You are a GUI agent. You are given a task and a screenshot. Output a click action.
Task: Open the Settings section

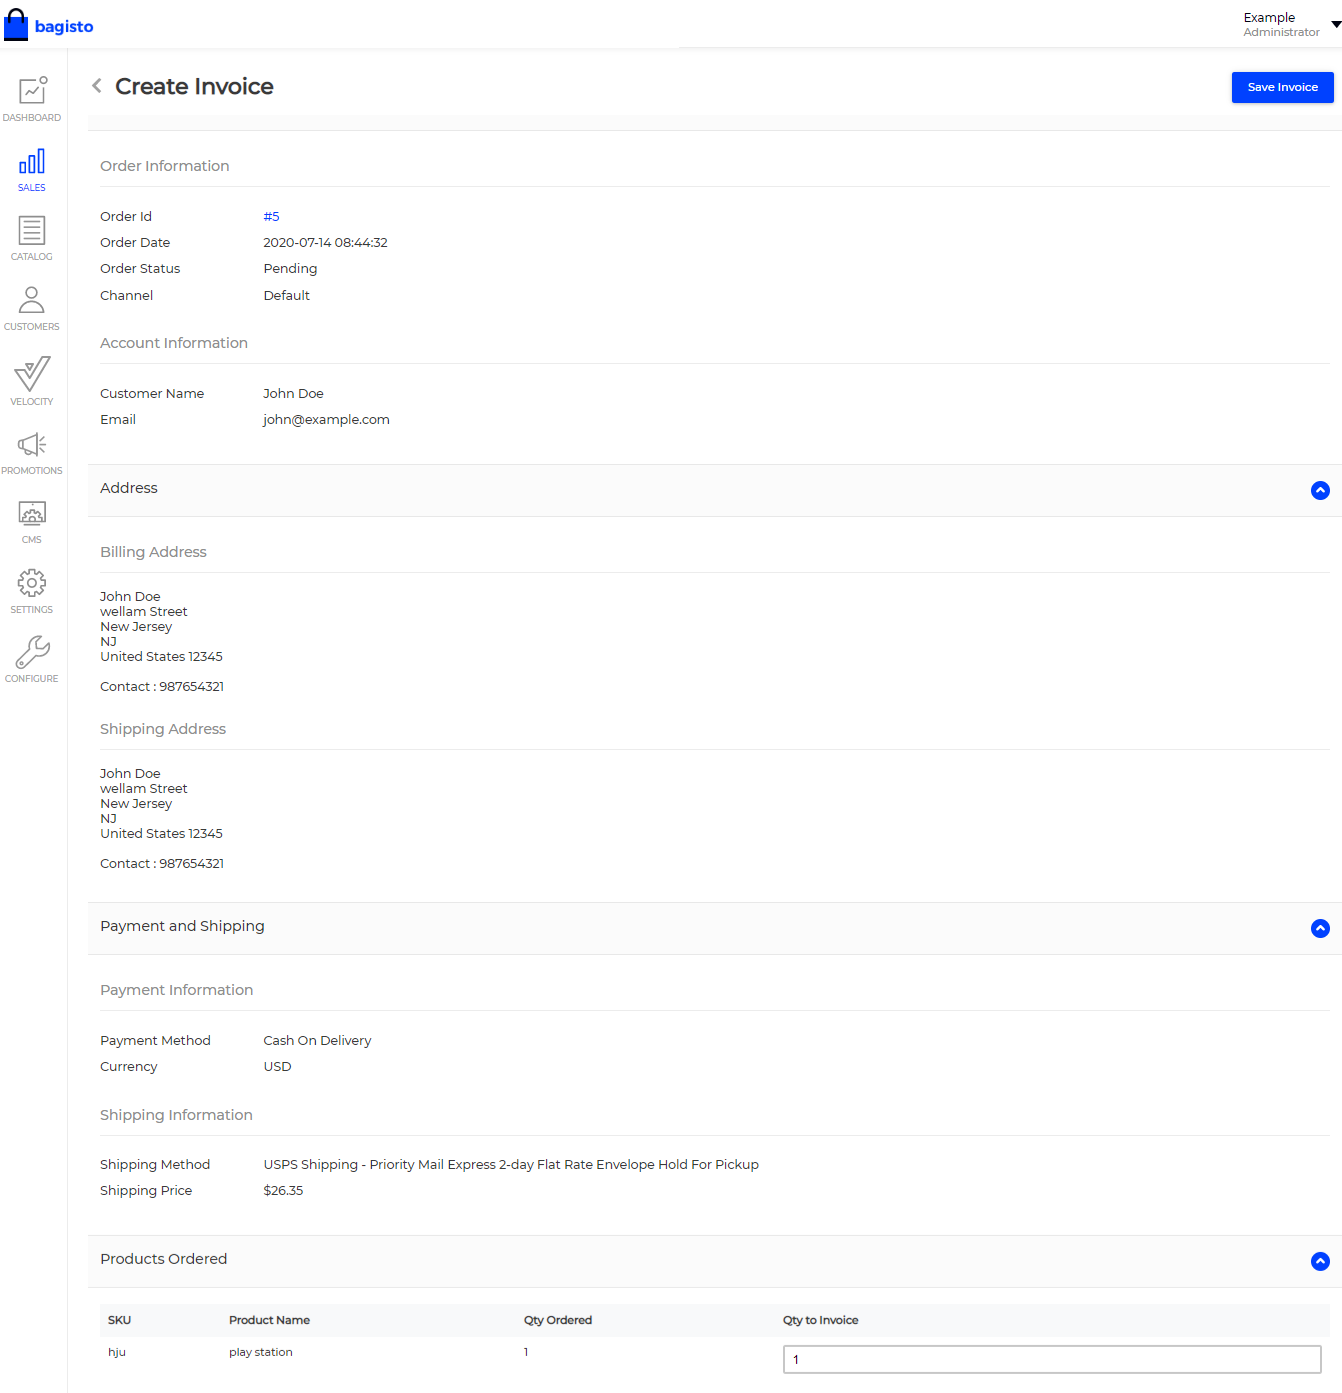(32, 590)
